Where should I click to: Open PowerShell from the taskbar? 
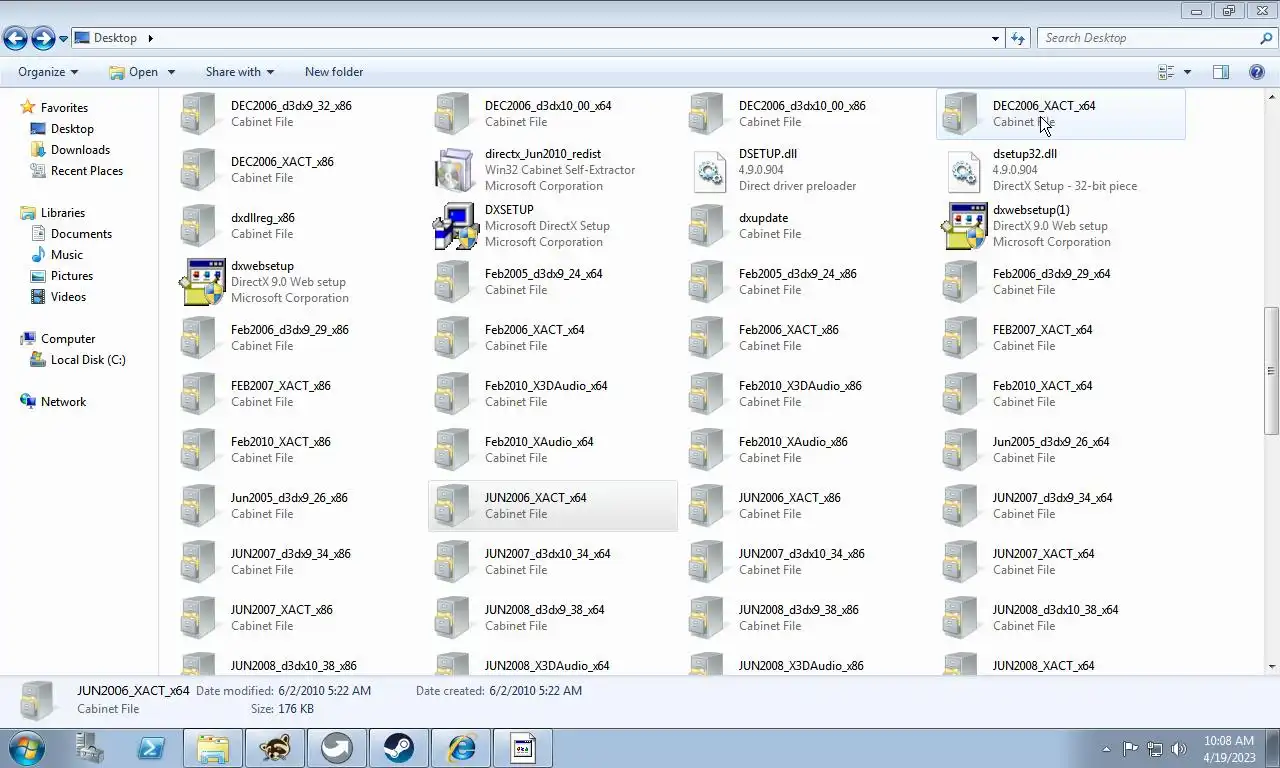(151, 748)
